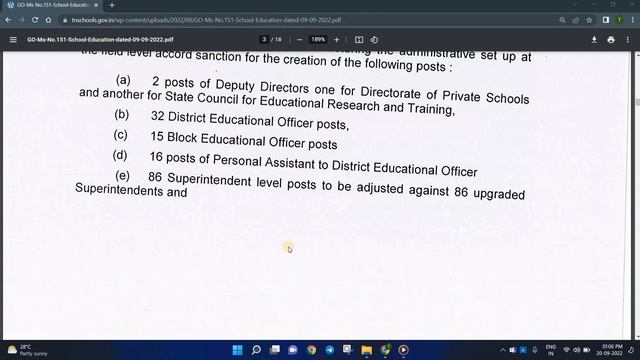The width and height of the screenshot is (640, 360).
Task: Zoom out the PDF with minus button
Action: (299, 40)
